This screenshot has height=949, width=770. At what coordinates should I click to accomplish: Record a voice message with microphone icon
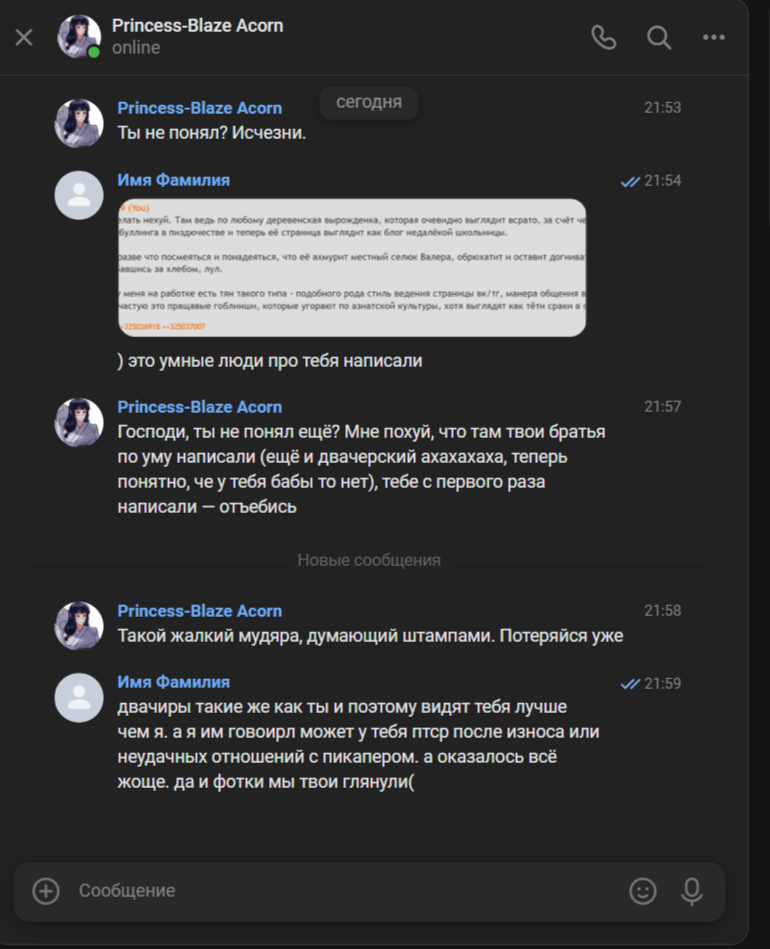(692, 890)
